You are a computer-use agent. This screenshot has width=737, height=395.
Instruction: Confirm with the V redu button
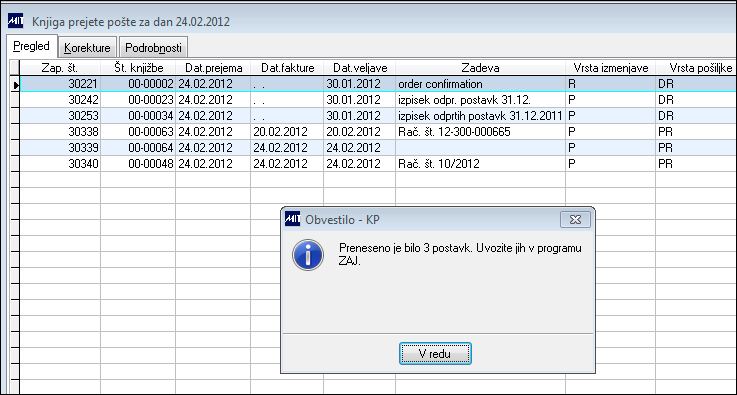pos(435,354)
